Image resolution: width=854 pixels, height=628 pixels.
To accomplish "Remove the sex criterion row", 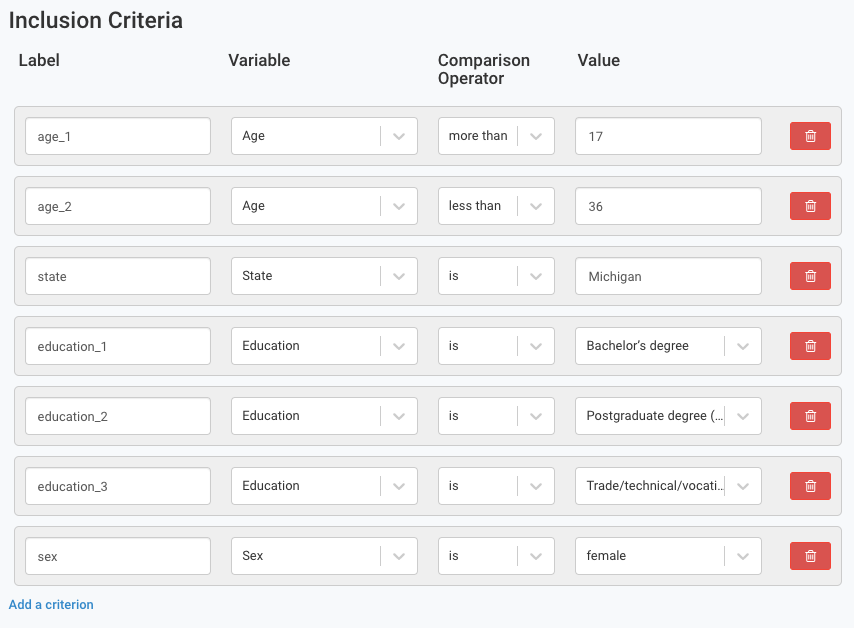I will point(810,556).
